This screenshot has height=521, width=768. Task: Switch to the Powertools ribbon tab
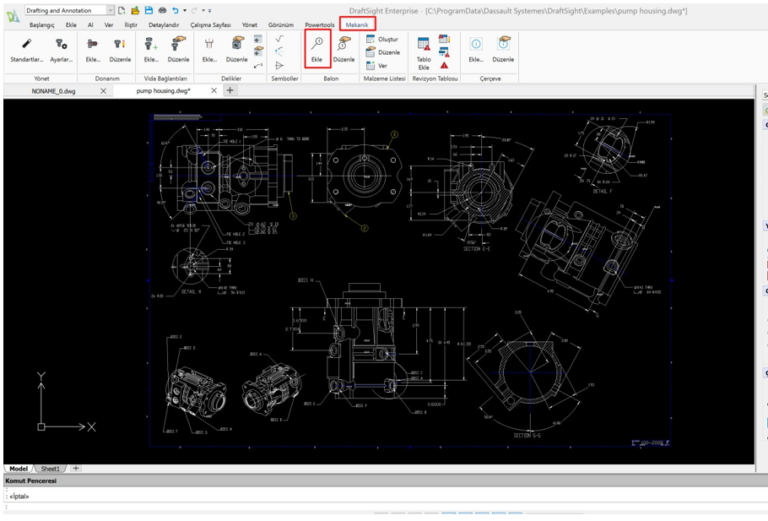pos(320,24)
